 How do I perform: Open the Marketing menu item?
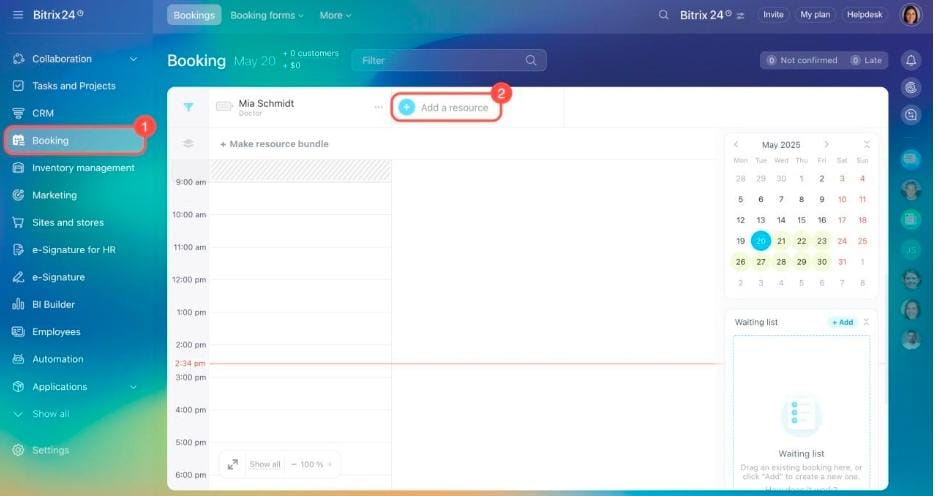(54, 195)
